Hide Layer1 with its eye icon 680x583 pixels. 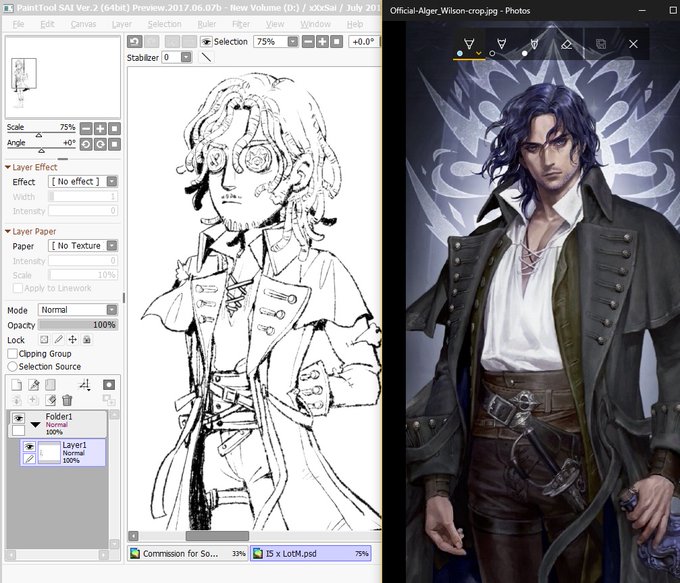tap(29, 446)
